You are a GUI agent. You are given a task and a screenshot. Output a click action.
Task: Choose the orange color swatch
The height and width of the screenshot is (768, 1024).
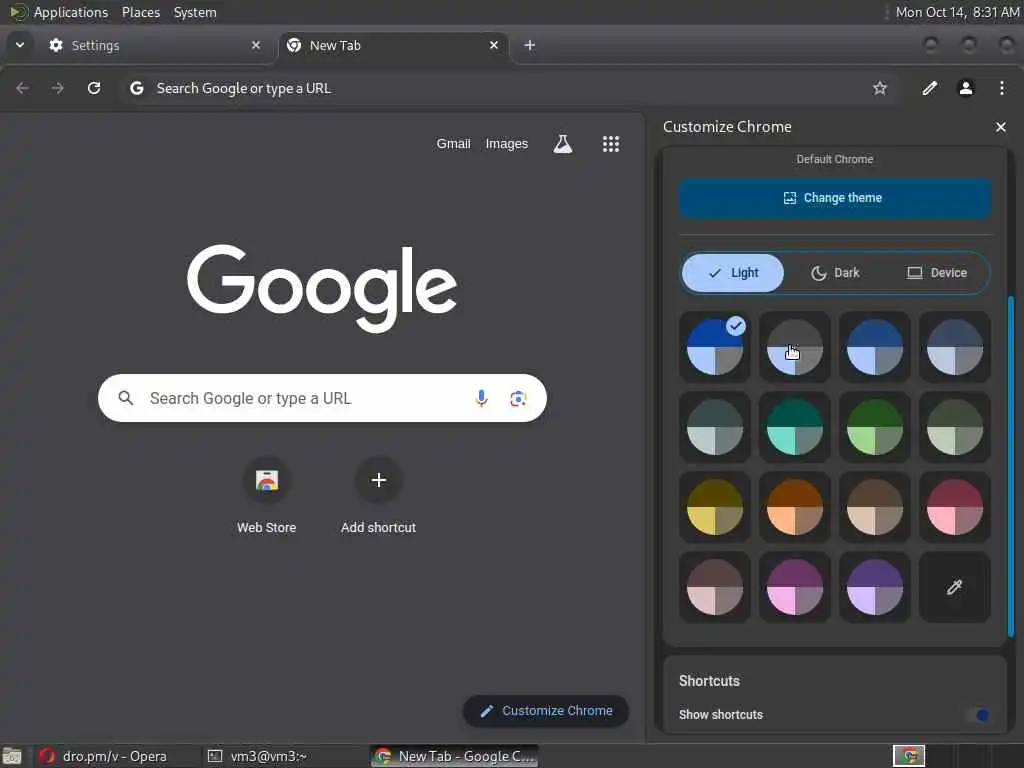(794, 507)
